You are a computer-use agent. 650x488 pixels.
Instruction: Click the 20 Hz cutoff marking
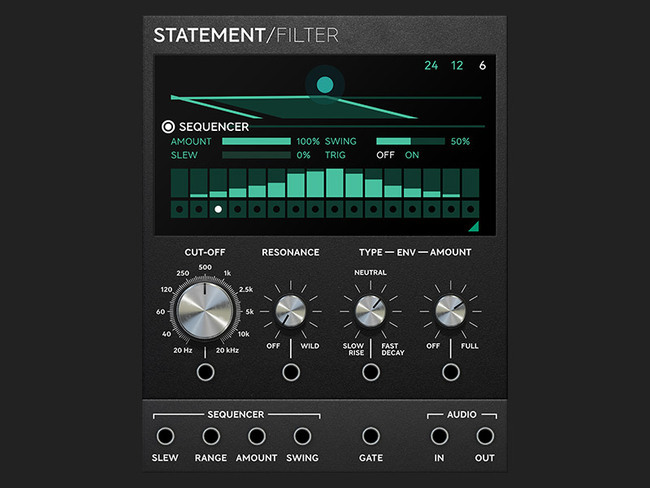[182, 350]
